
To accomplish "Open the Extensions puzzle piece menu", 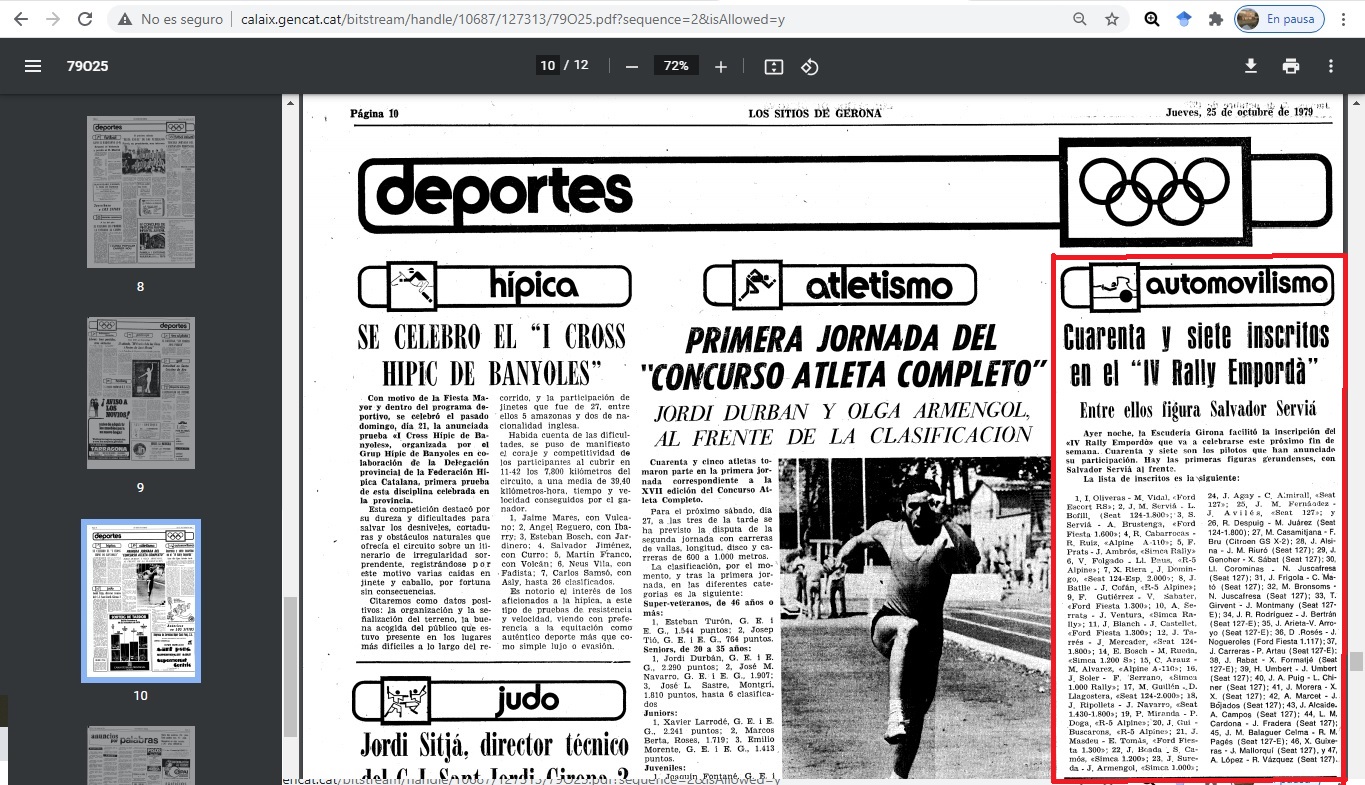I will 1216,19.
